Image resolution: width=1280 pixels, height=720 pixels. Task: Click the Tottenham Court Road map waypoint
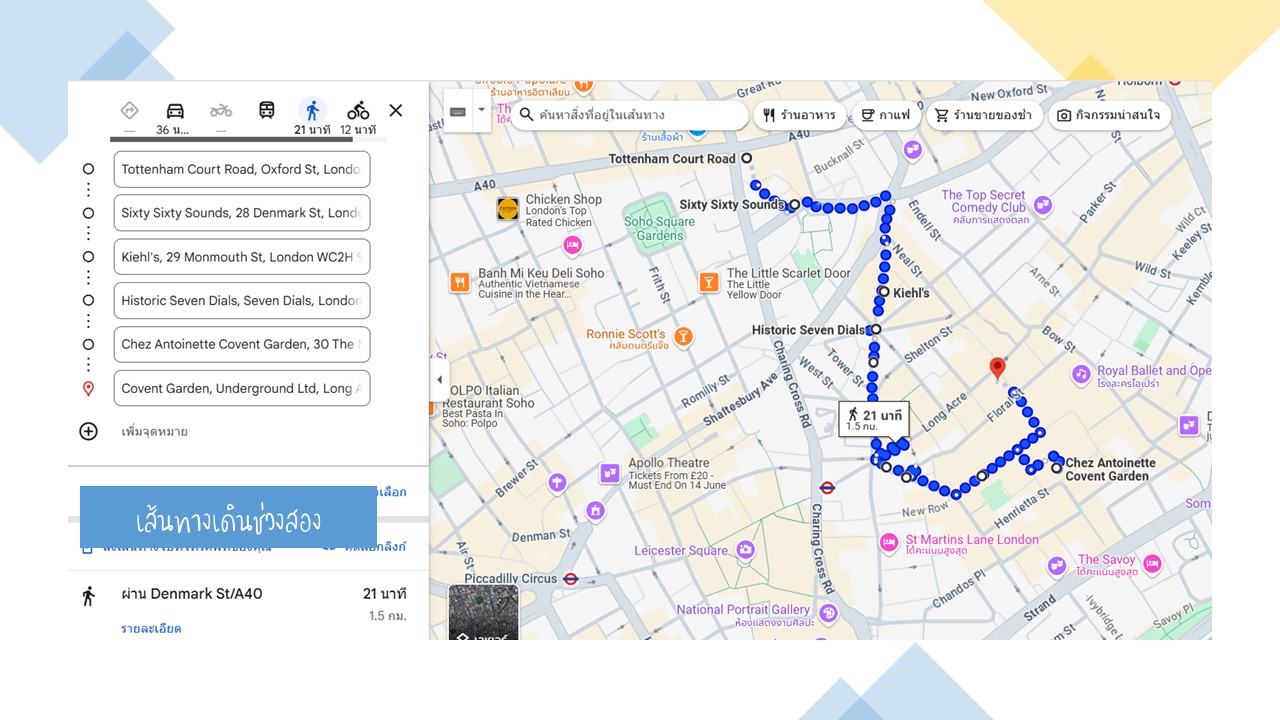pyautogui.click(x=746, y=158)
